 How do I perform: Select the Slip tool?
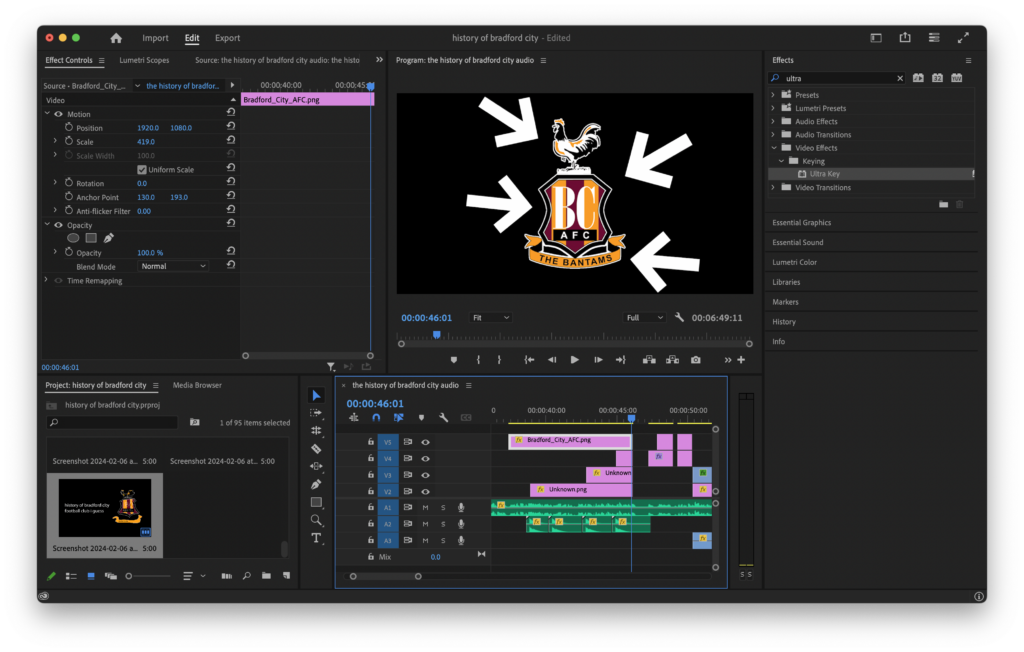pyautogui.click(x=316, y=466)
